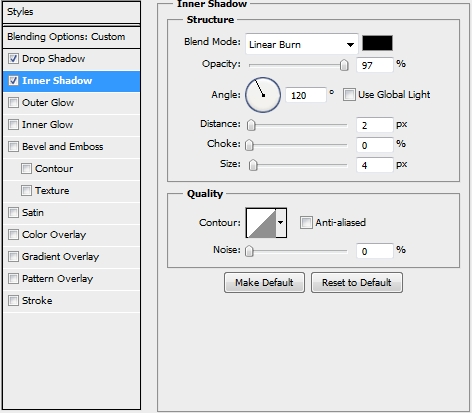Screen dimensions: 472x413
Task: Click the Make Default button
Action: tap(264, 283)
